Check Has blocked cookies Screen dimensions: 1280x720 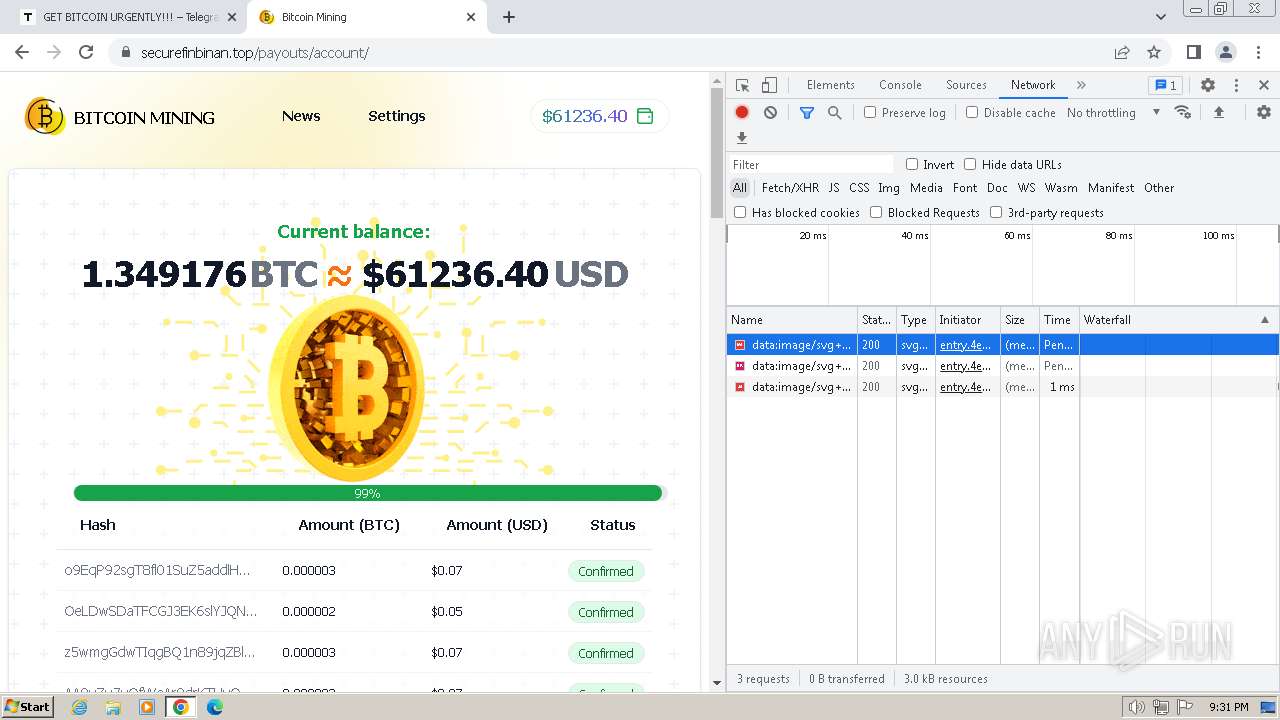coord(740,212)
